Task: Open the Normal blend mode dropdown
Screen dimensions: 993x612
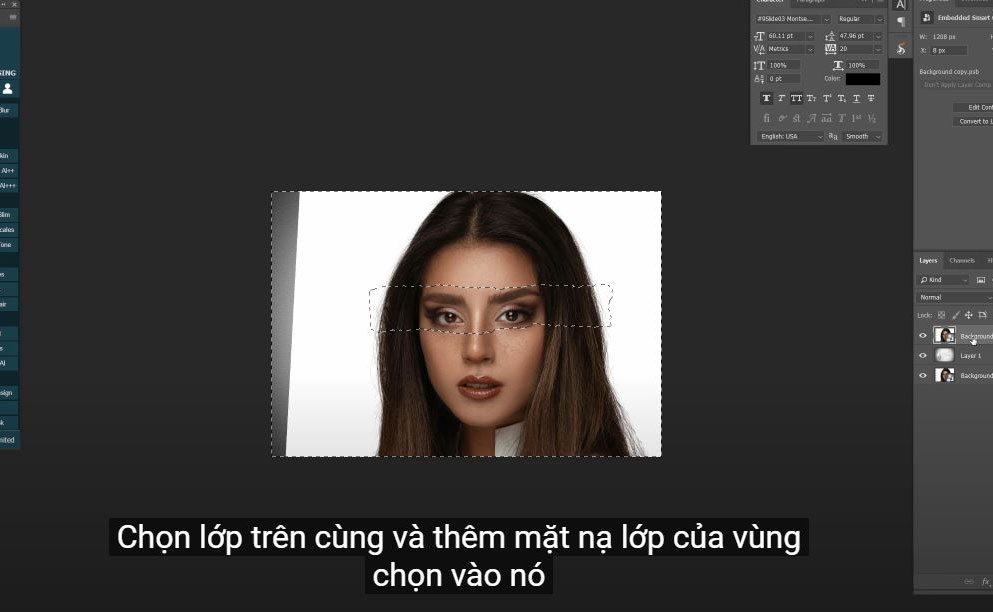Action: click(954, 297)
